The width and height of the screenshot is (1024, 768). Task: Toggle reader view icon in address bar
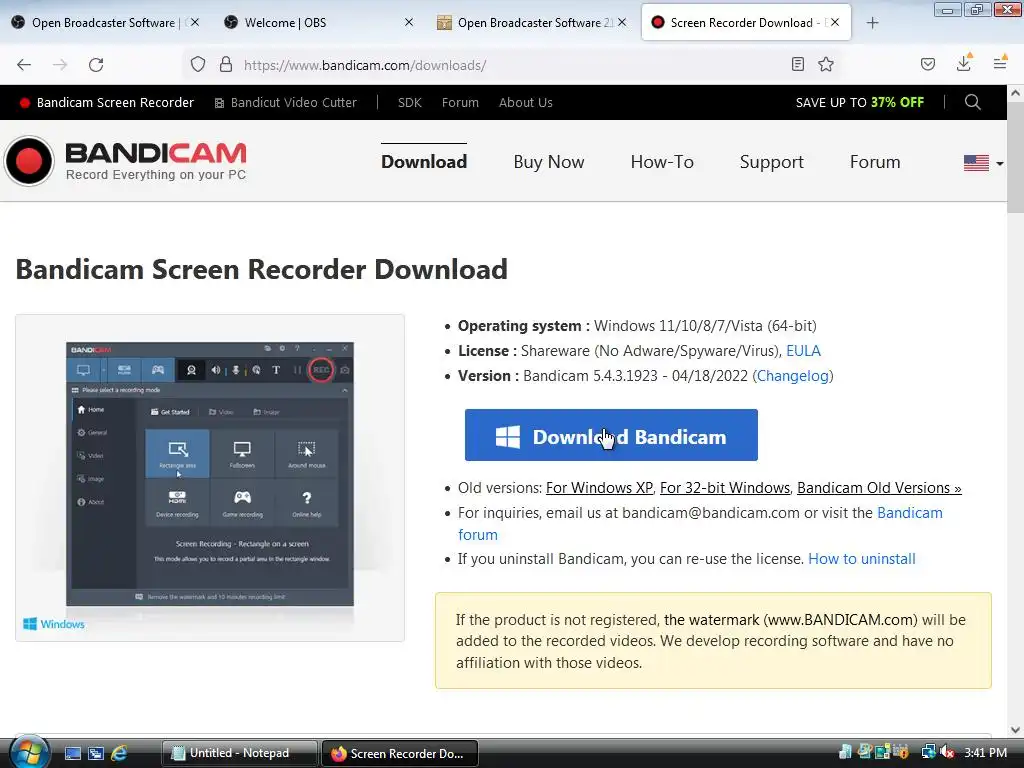[797, 64]
